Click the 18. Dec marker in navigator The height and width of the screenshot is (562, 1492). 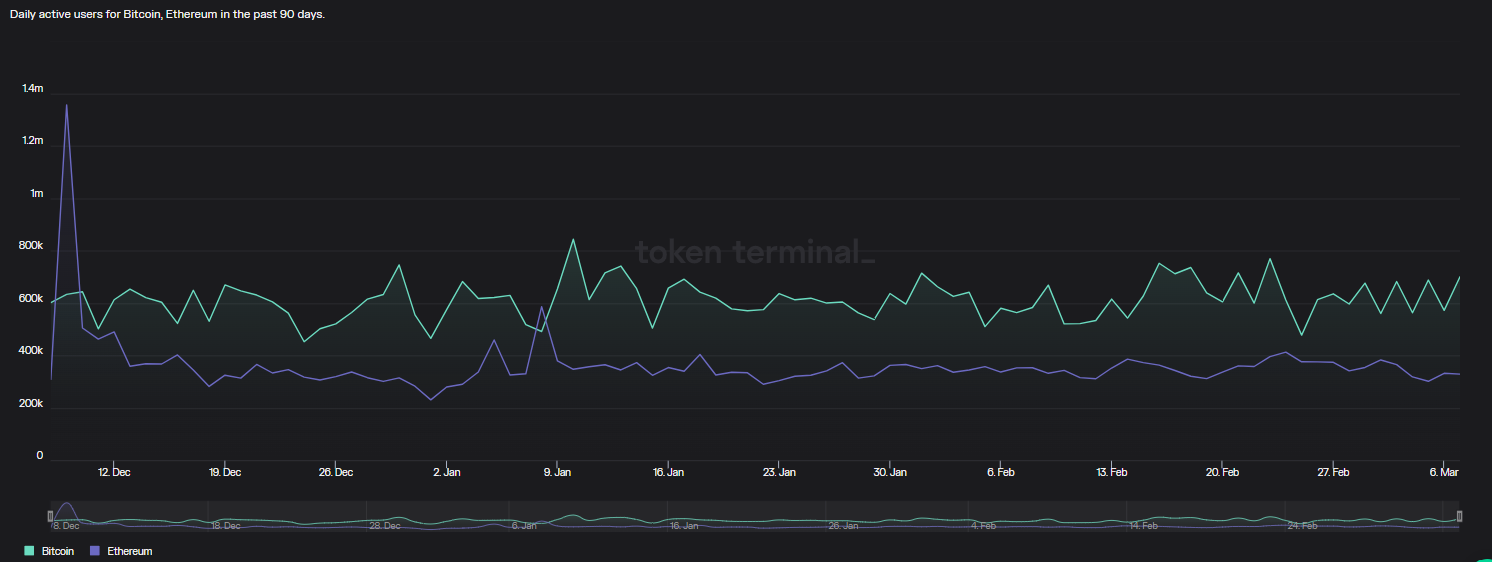[x=225, y=525]
